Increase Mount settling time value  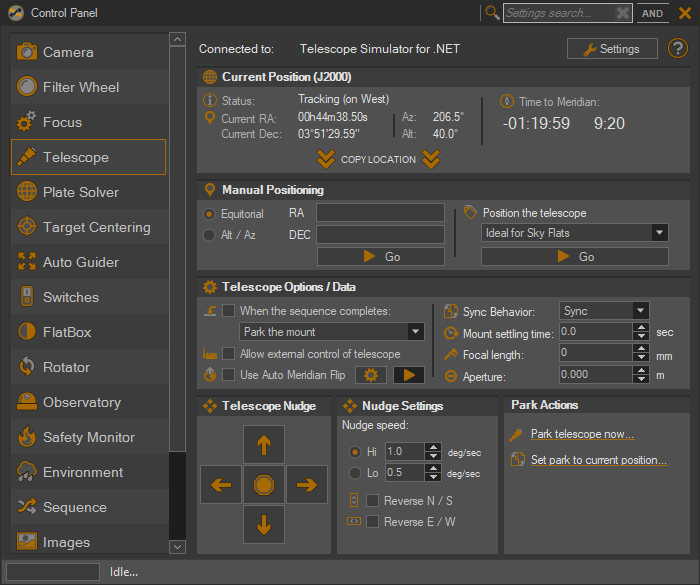click(x=641, y=327)
